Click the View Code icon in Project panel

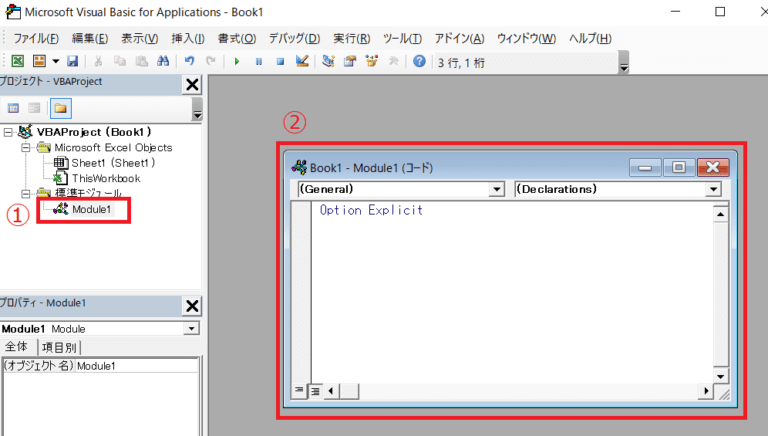pos(14,107)
